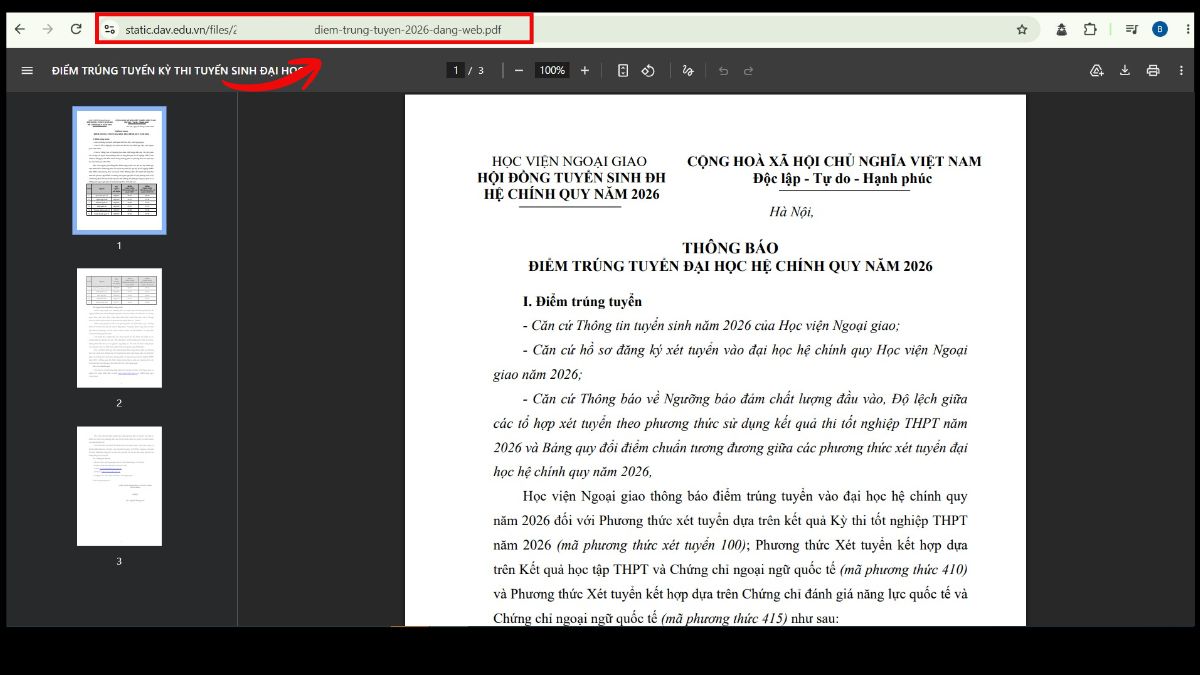Viewport: 1200px width, 675px height.
Task: Open the media controls icon in the toolbar
Action: point(1131,29)
